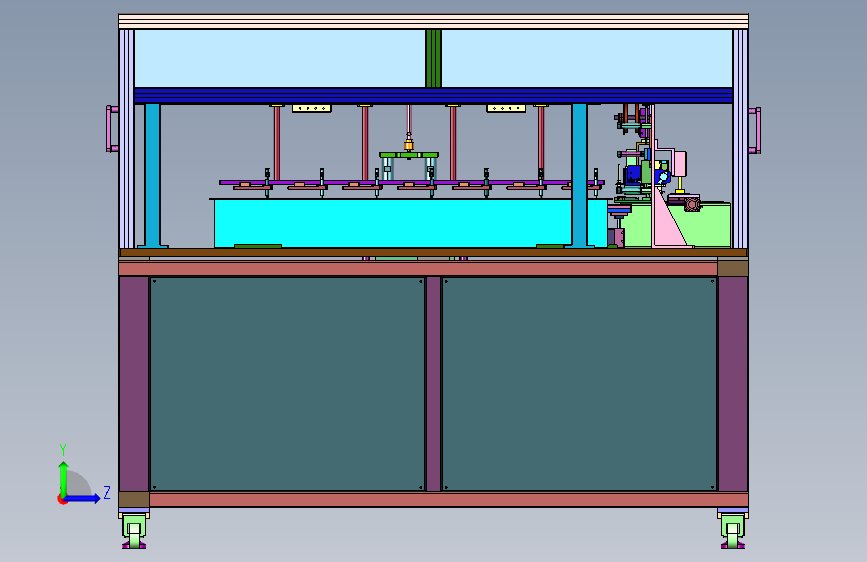Pick the right cream label plate under the beam

pyautogui.click(x=506, y=108)
